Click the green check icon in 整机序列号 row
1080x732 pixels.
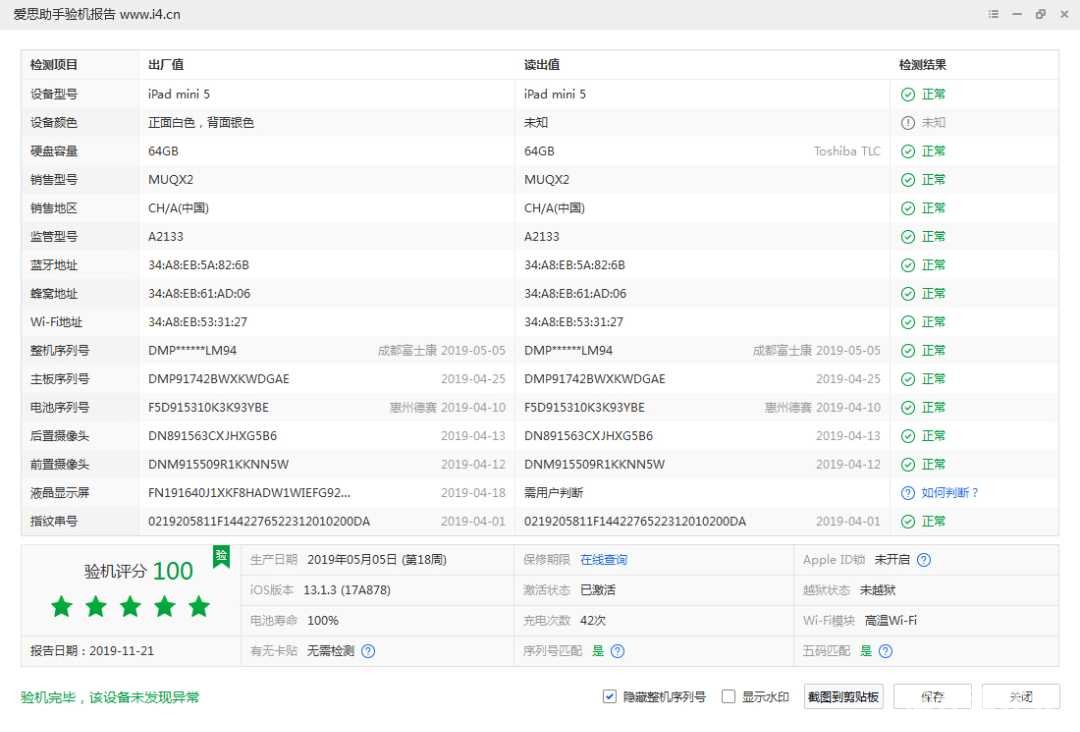point(908,351)
